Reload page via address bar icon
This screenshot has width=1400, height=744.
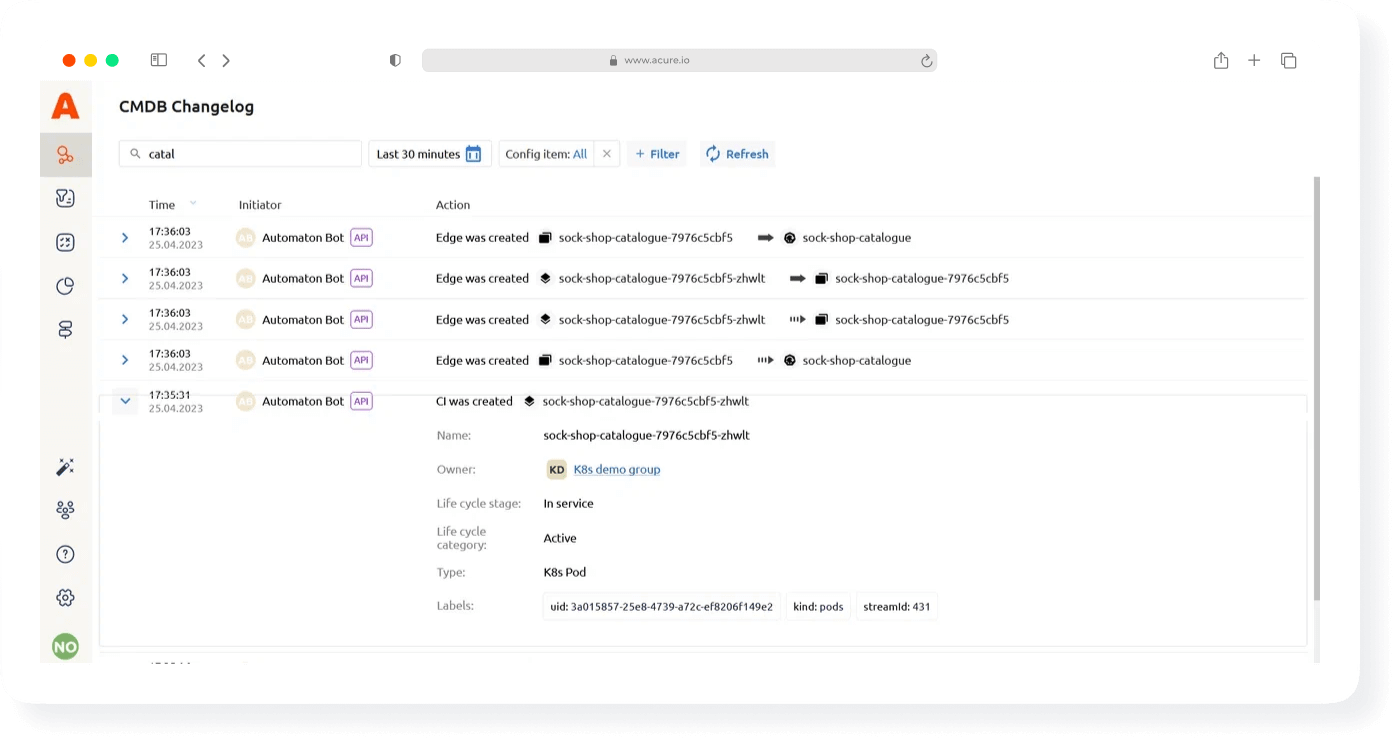tap(927, 60)
